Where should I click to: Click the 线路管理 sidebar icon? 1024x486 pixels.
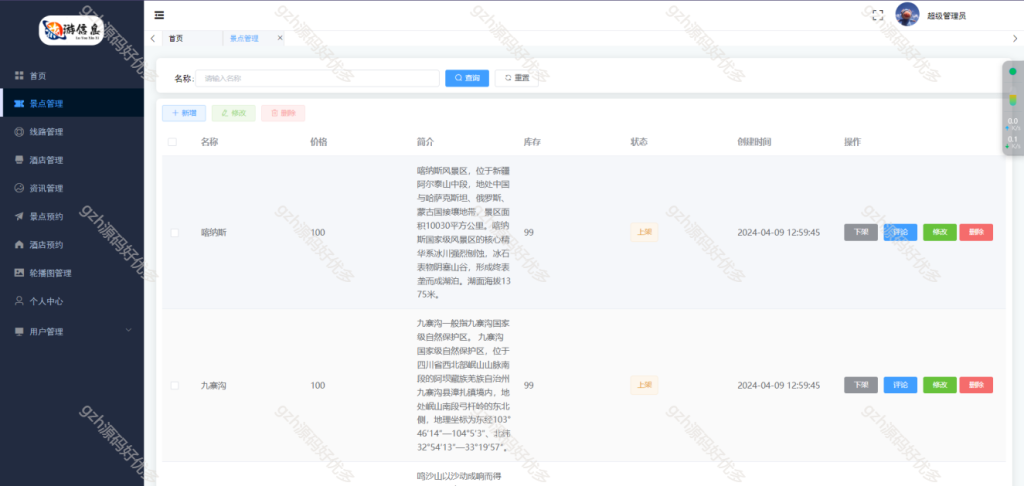pyautogui.click(x=19, y=132)
